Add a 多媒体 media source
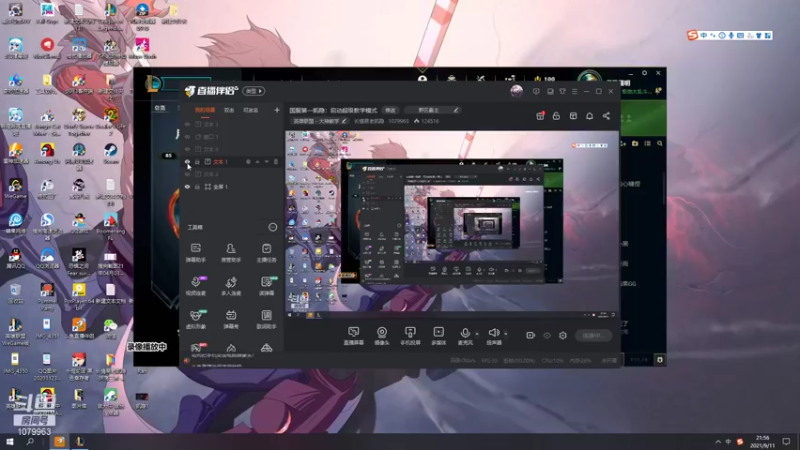 439,336
